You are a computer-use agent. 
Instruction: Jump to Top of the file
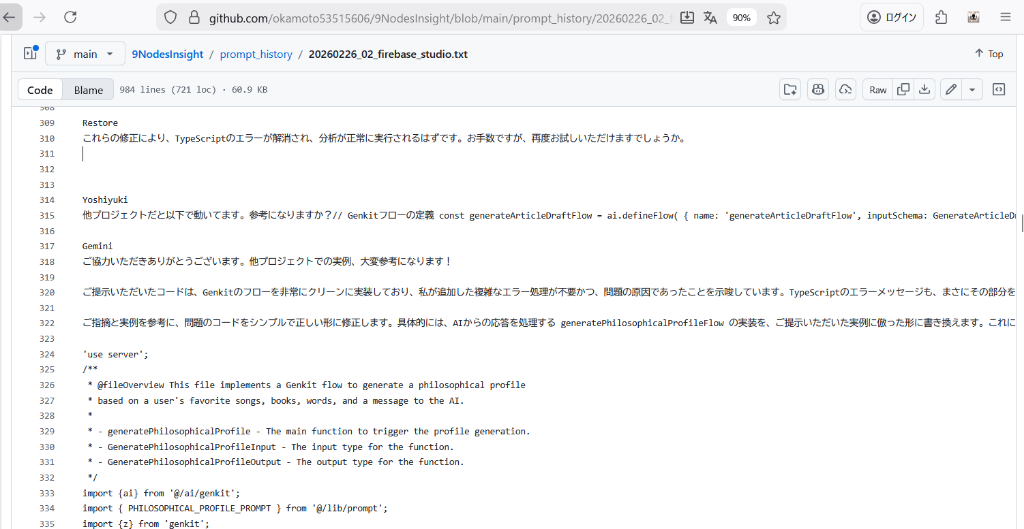[x=989, y=54]
